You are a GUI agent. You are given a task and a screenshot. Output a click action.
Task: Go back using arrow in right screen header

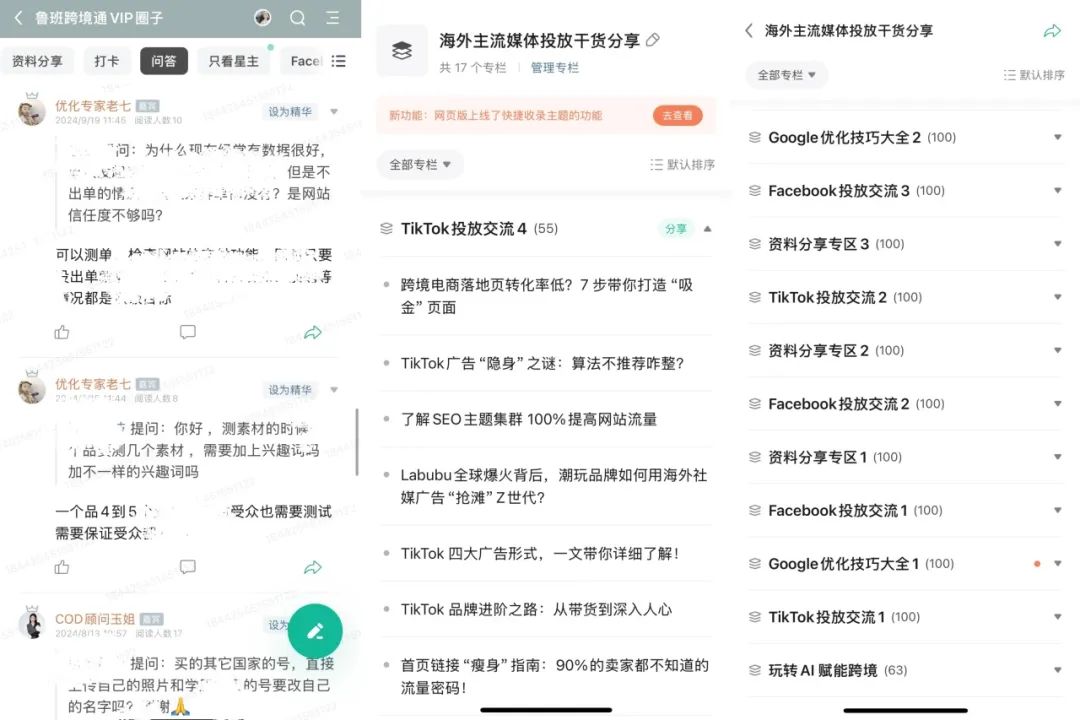tap(749, 30)
